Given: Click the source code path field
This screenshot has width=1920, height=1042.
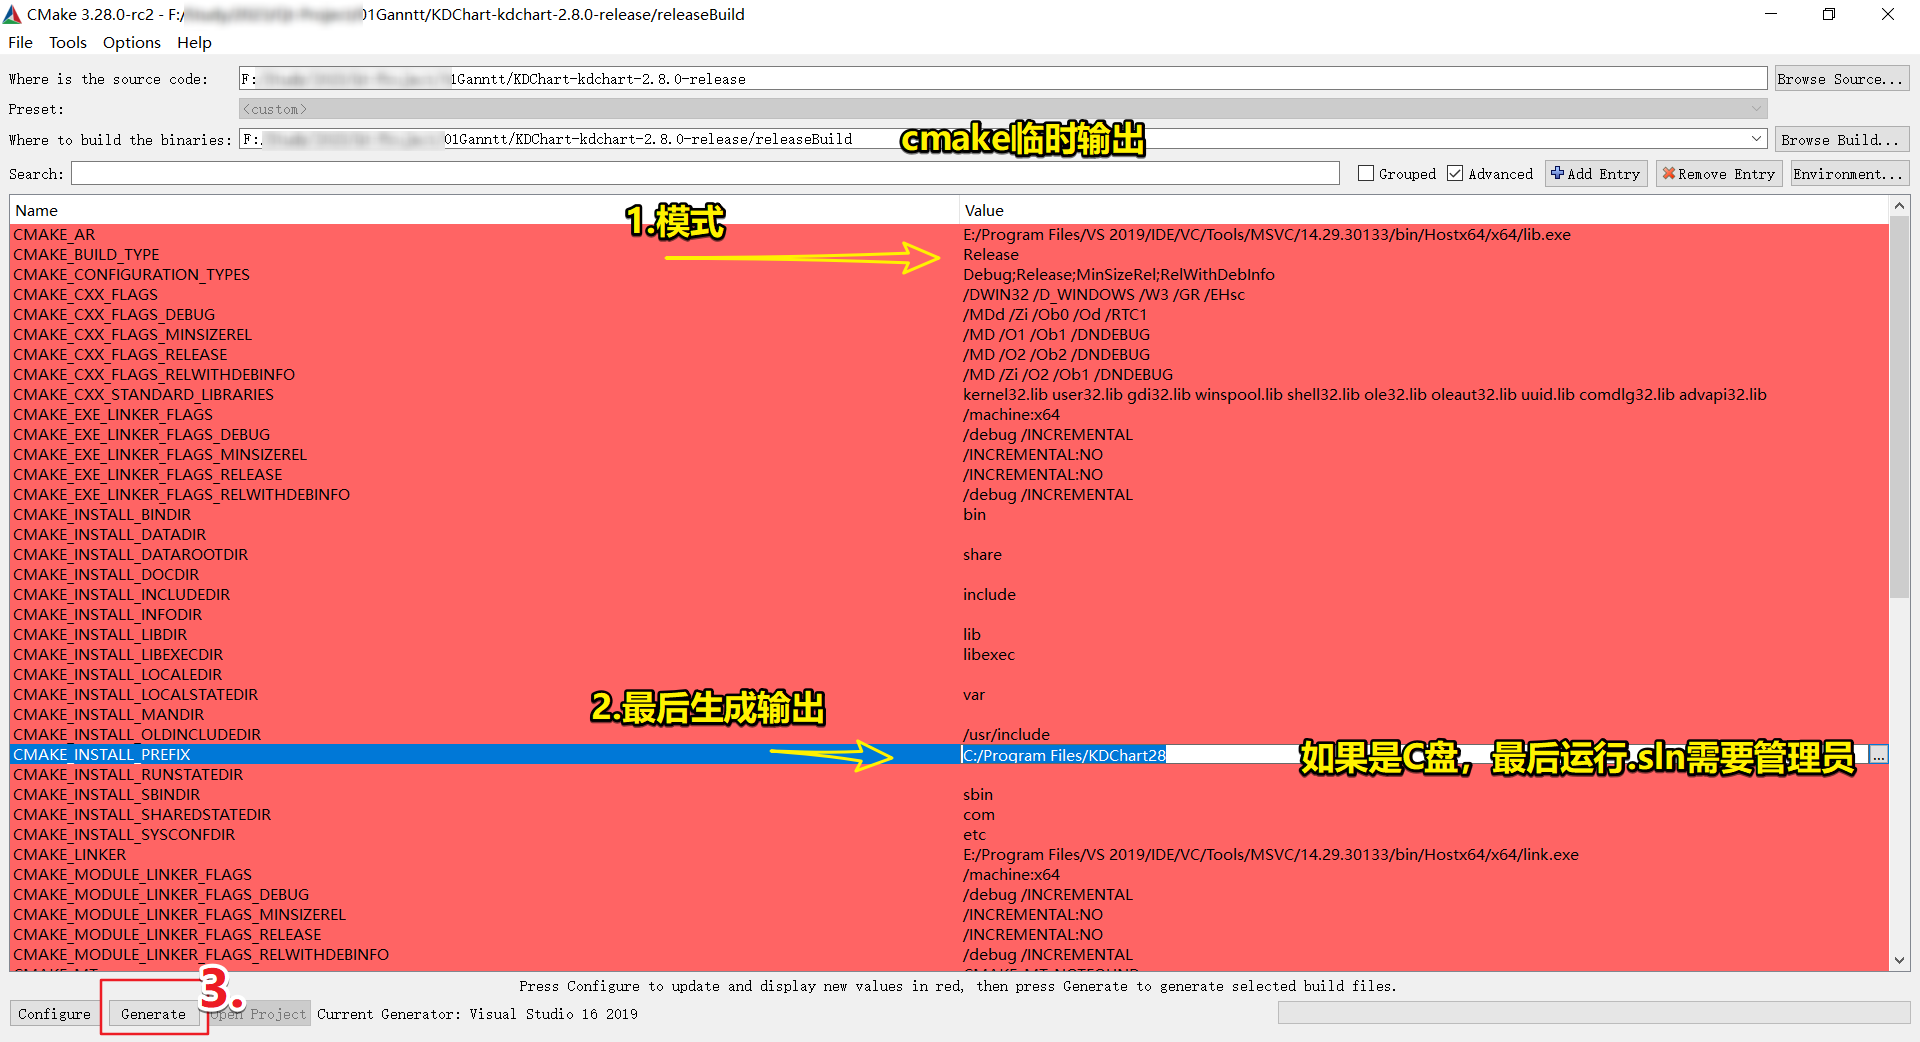Looking at the screenshot, I should pos(1003,79).
